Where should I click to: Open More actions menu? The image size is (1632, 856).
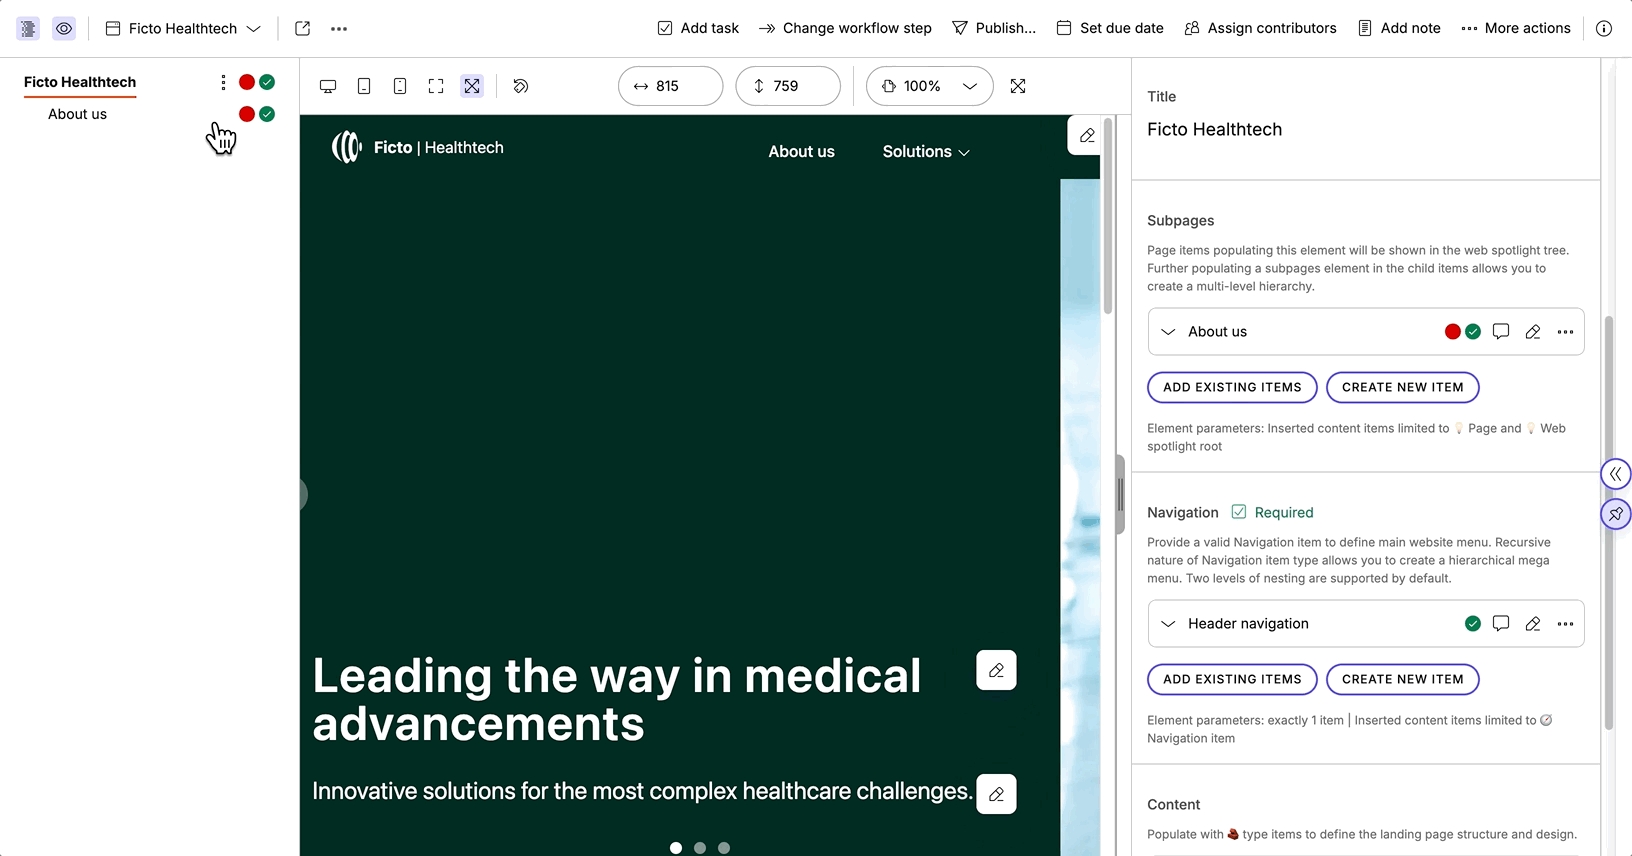pos(1516,28)
